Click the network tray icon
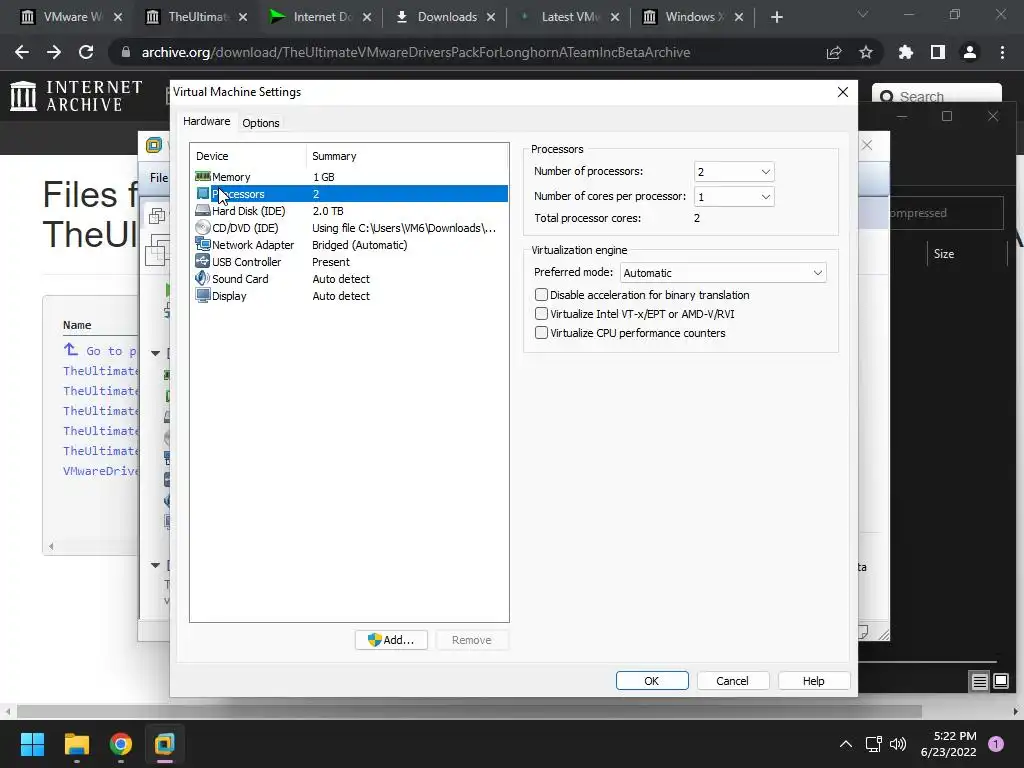Viewport: 1024px width, 768px height. [873, 744]
